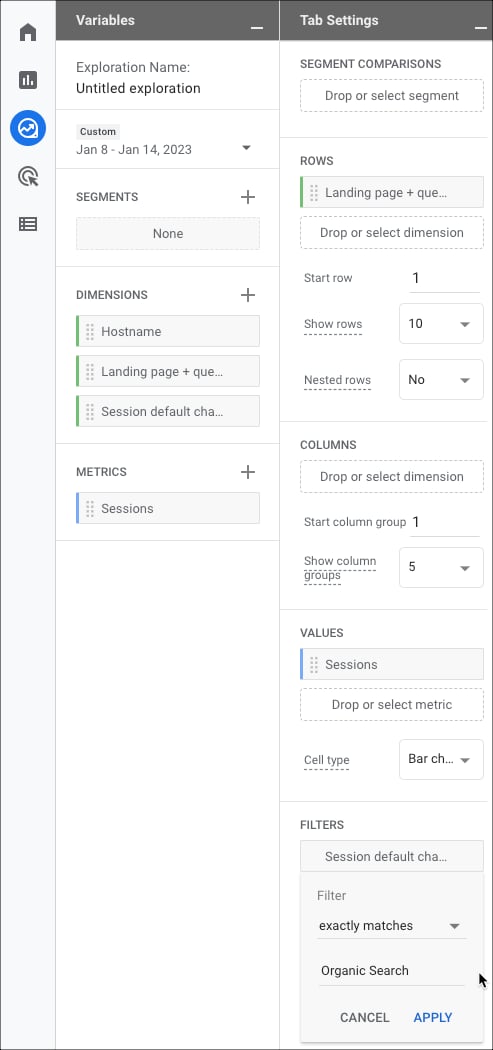This screenshot has height=1050, width=493.
Task: Open the Show rows dropdown
Action: pos(441,324)
